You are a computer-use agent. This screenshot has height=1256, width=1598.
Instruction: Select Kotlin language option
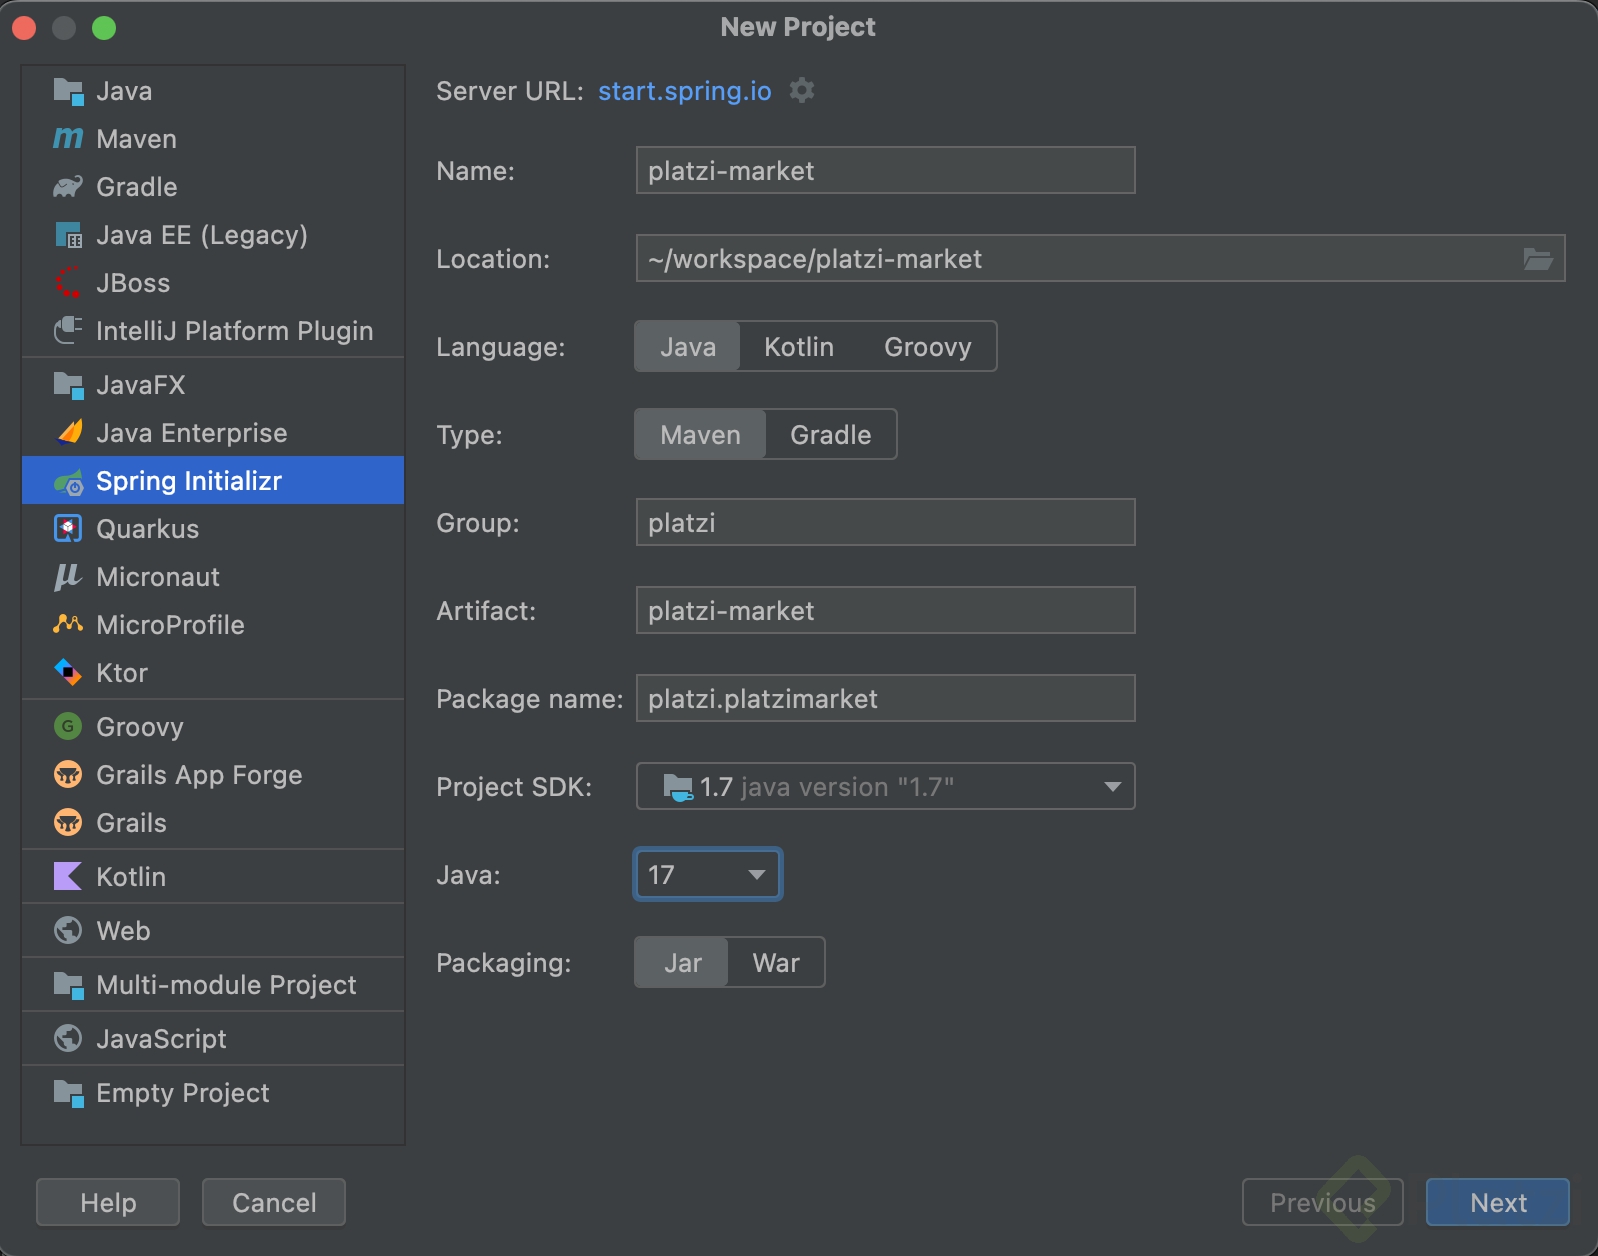(799, 346)
